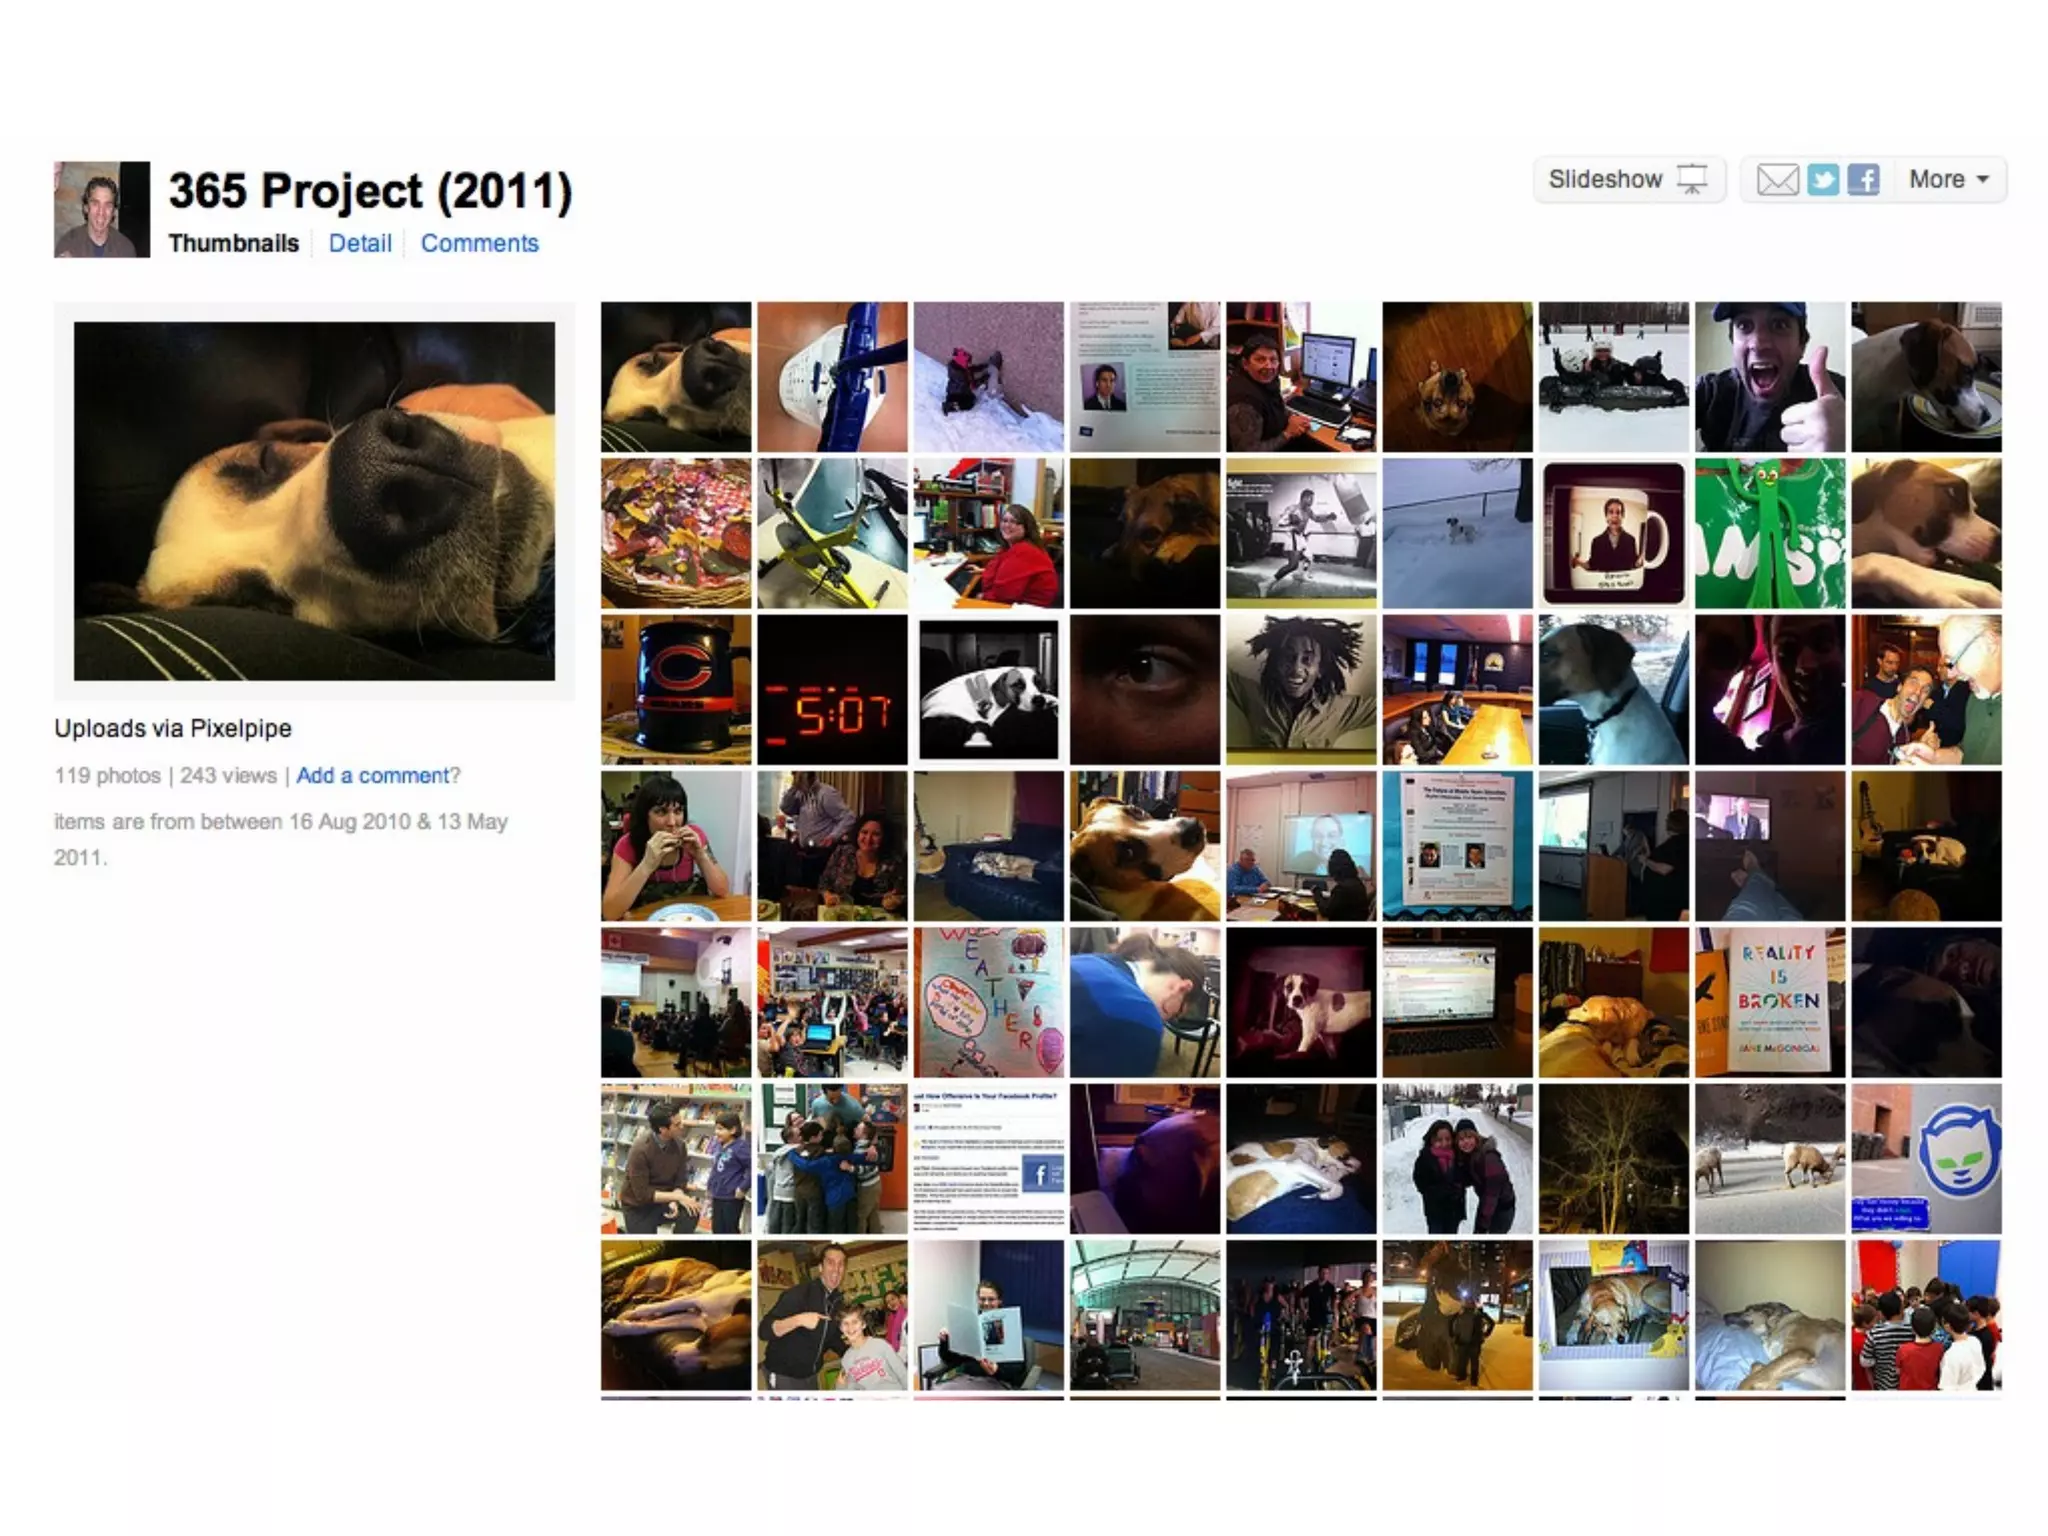Switch to the Comments tab
2048x1536 pixels.
pos(479,243)
